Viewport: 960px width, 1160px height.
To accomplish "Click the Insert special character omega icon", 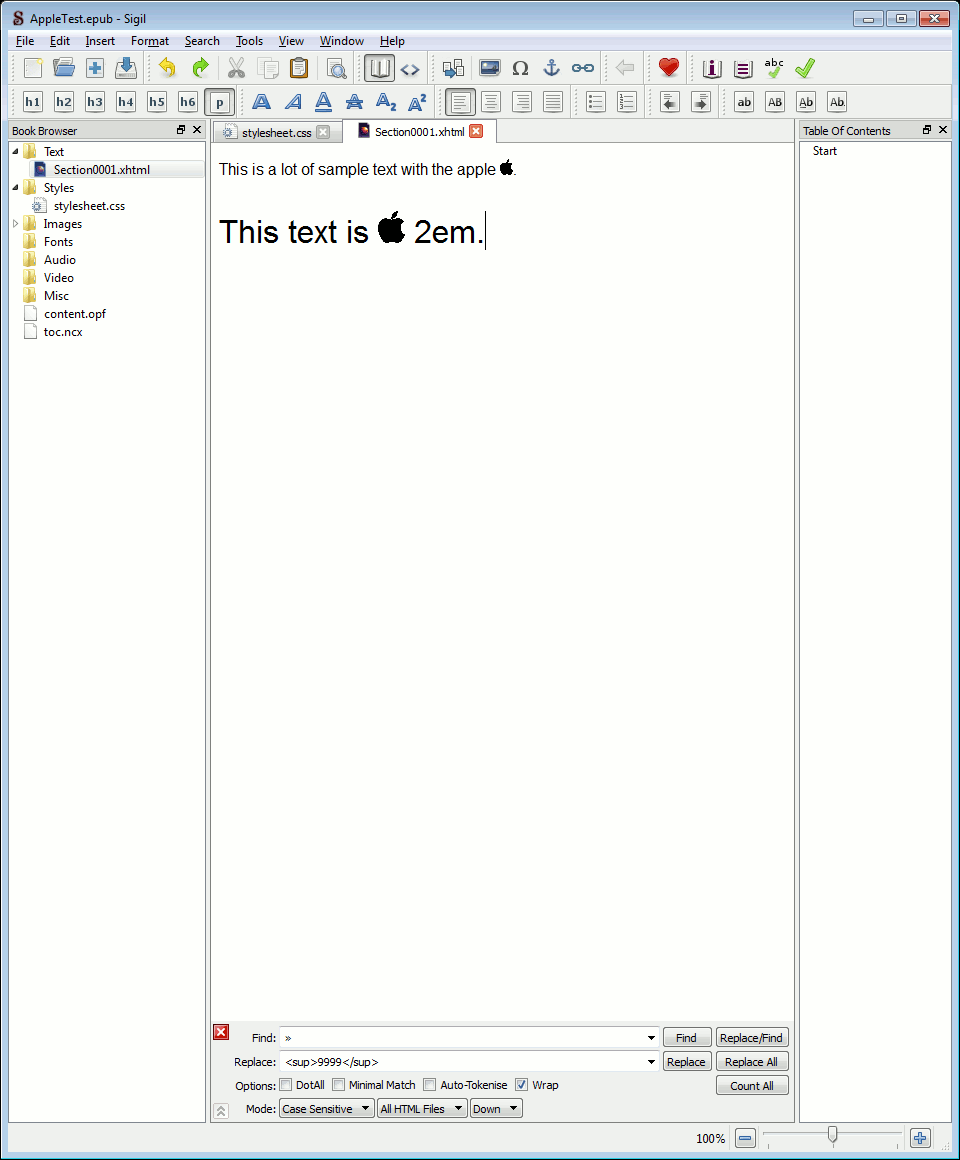I will (520, 68).
